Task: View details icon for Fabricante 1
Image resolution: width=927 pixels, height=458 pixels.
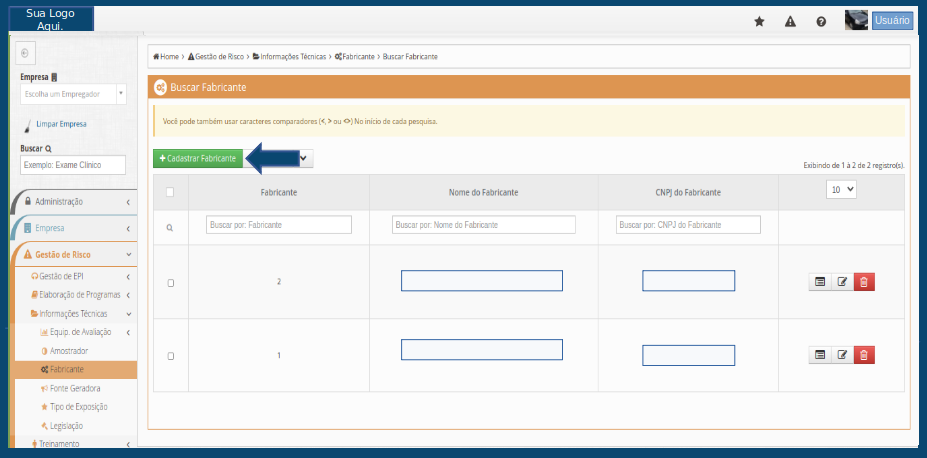Action: click(820, 355)
